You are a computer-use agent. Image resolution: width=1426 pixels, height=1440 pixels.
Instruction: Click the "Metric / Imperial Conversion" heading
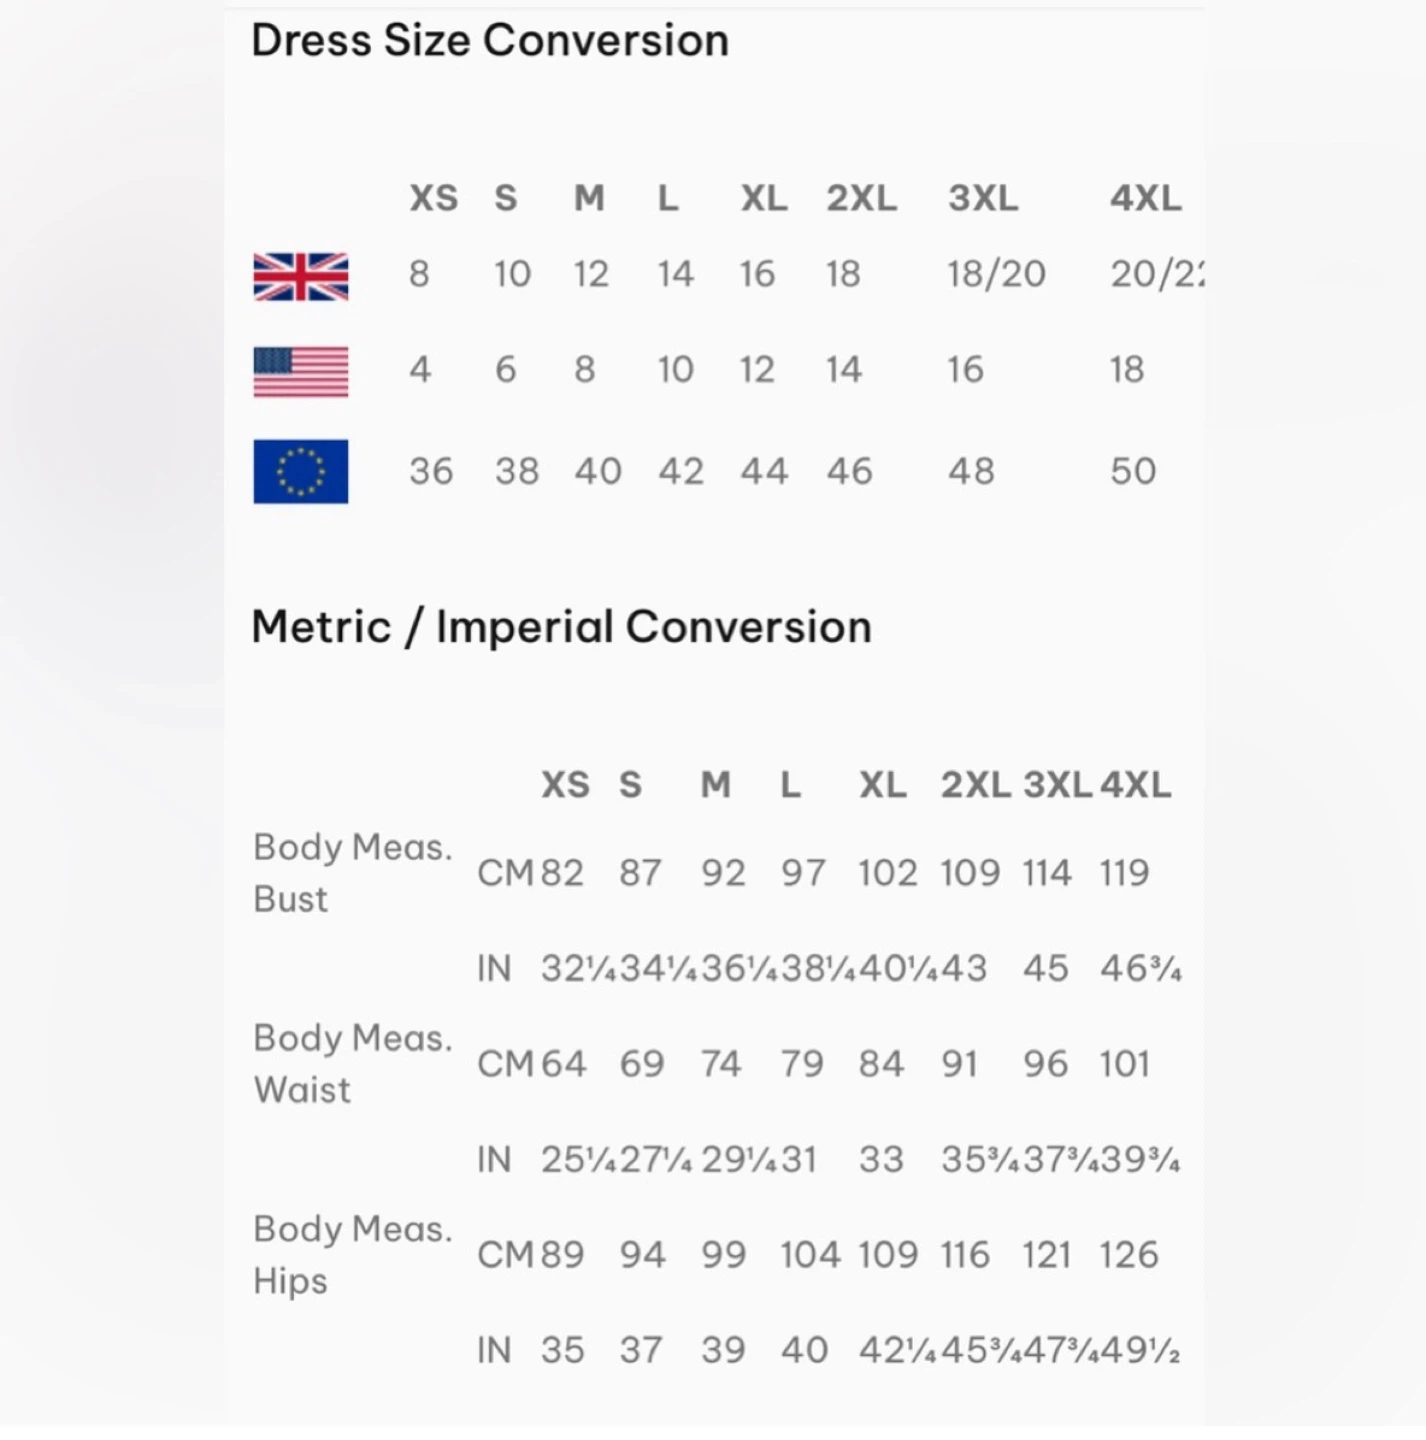(561, 627)
